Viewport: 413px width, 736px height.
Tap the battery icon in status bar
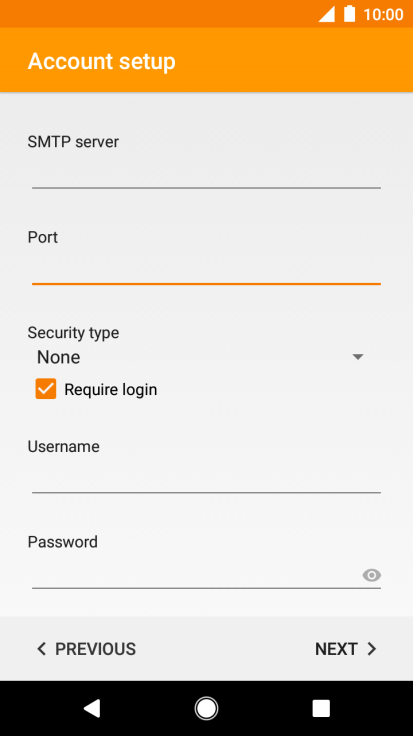350,14
